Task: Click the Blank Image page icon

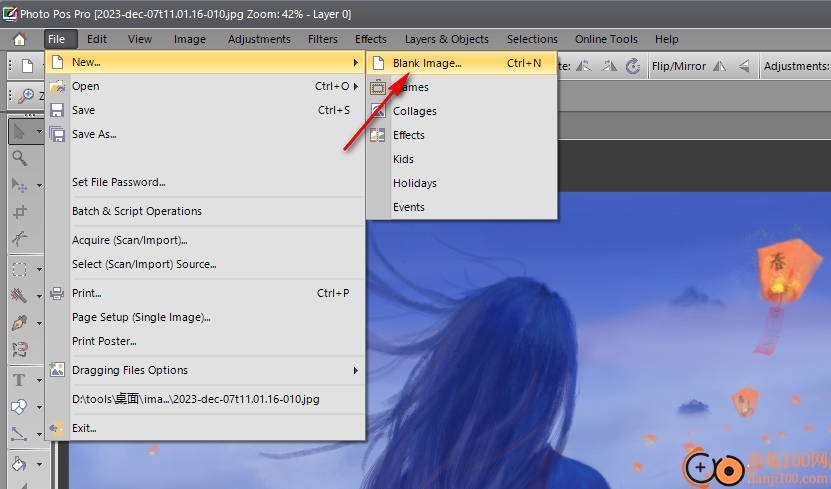Action: (378, 63)
